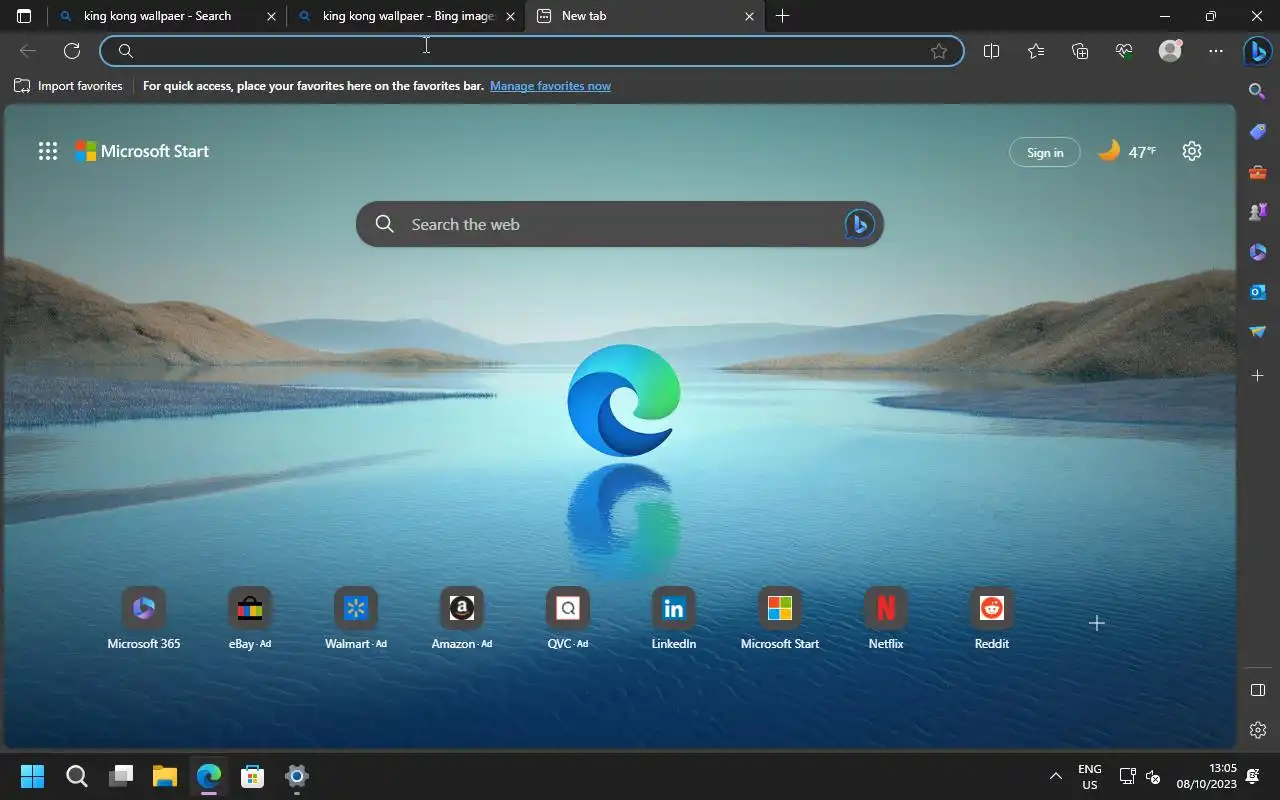
Task: Open Collections panel
Action: [x=1080, y=51]
